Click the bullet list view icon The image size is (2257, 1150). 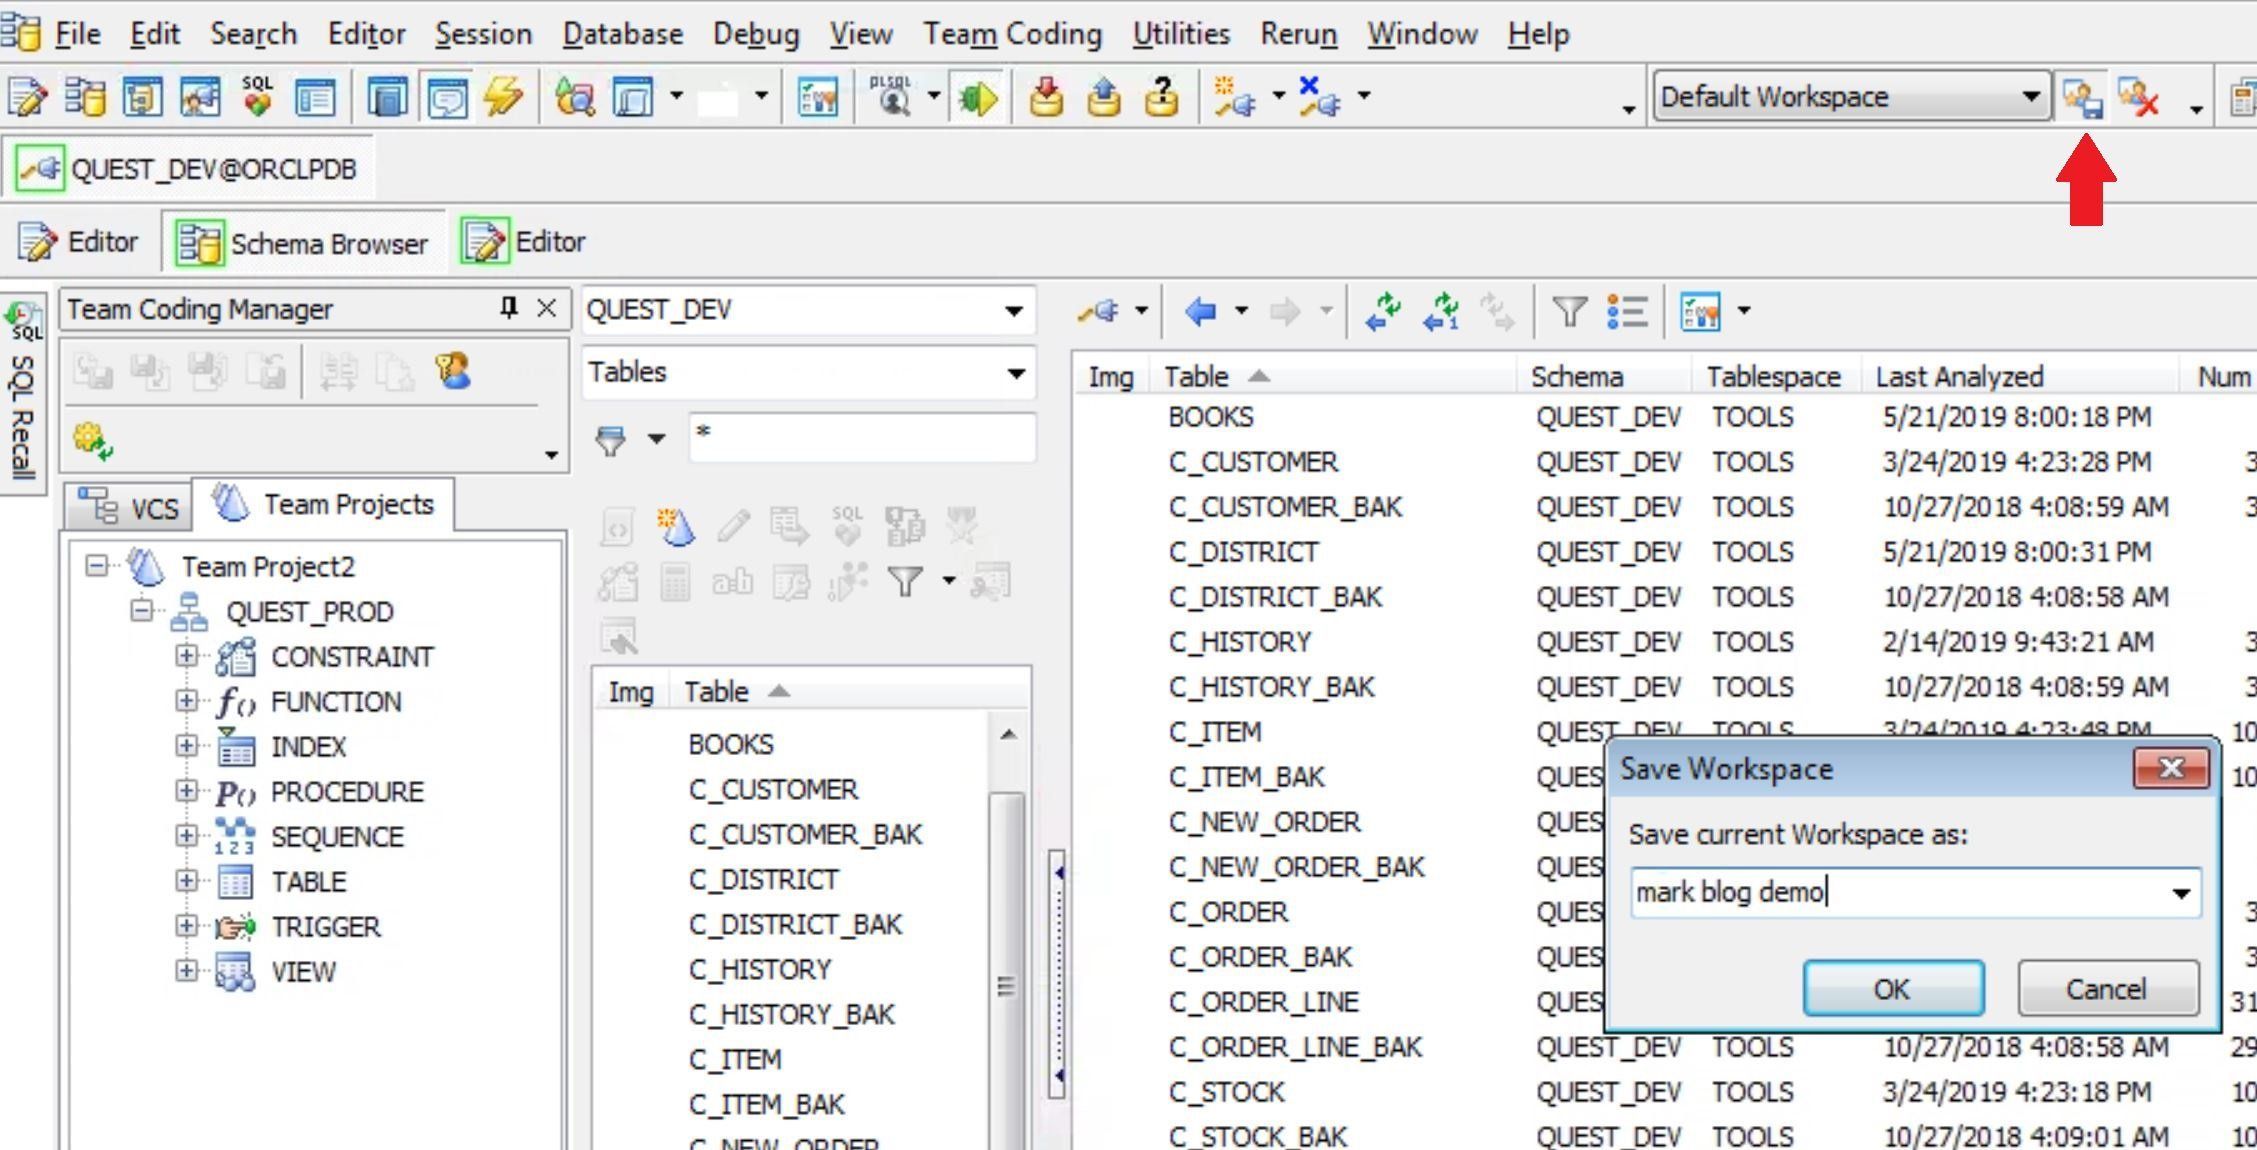(1627, 311)
